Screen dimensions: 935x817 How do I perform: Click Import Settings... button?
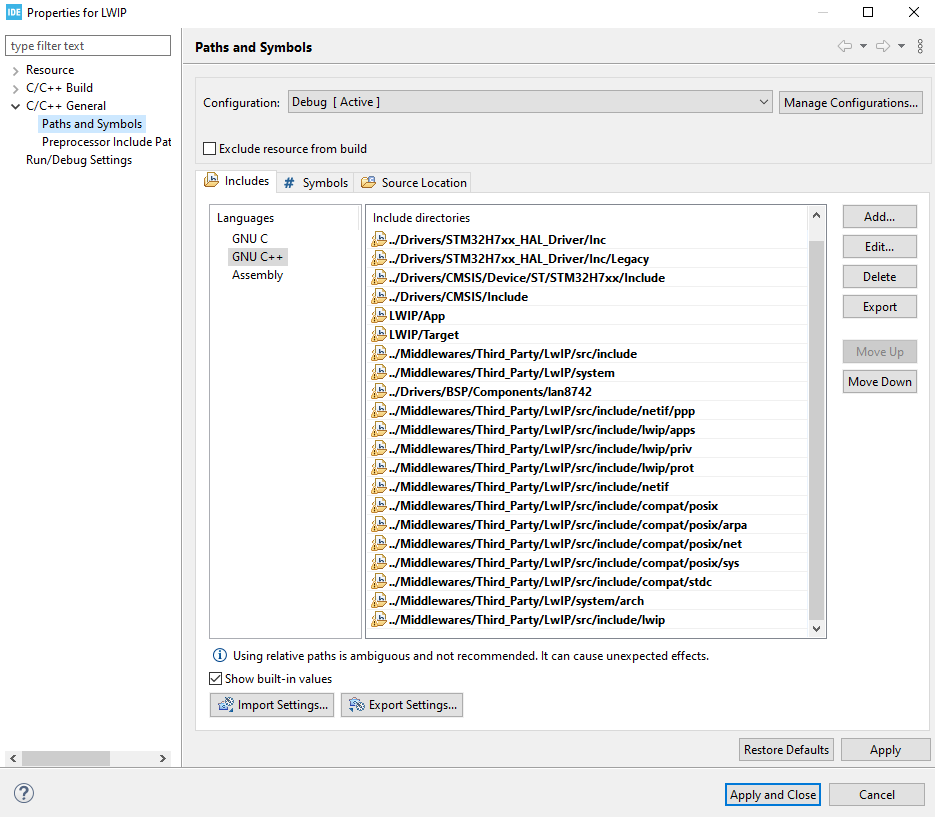pos(272,705)
